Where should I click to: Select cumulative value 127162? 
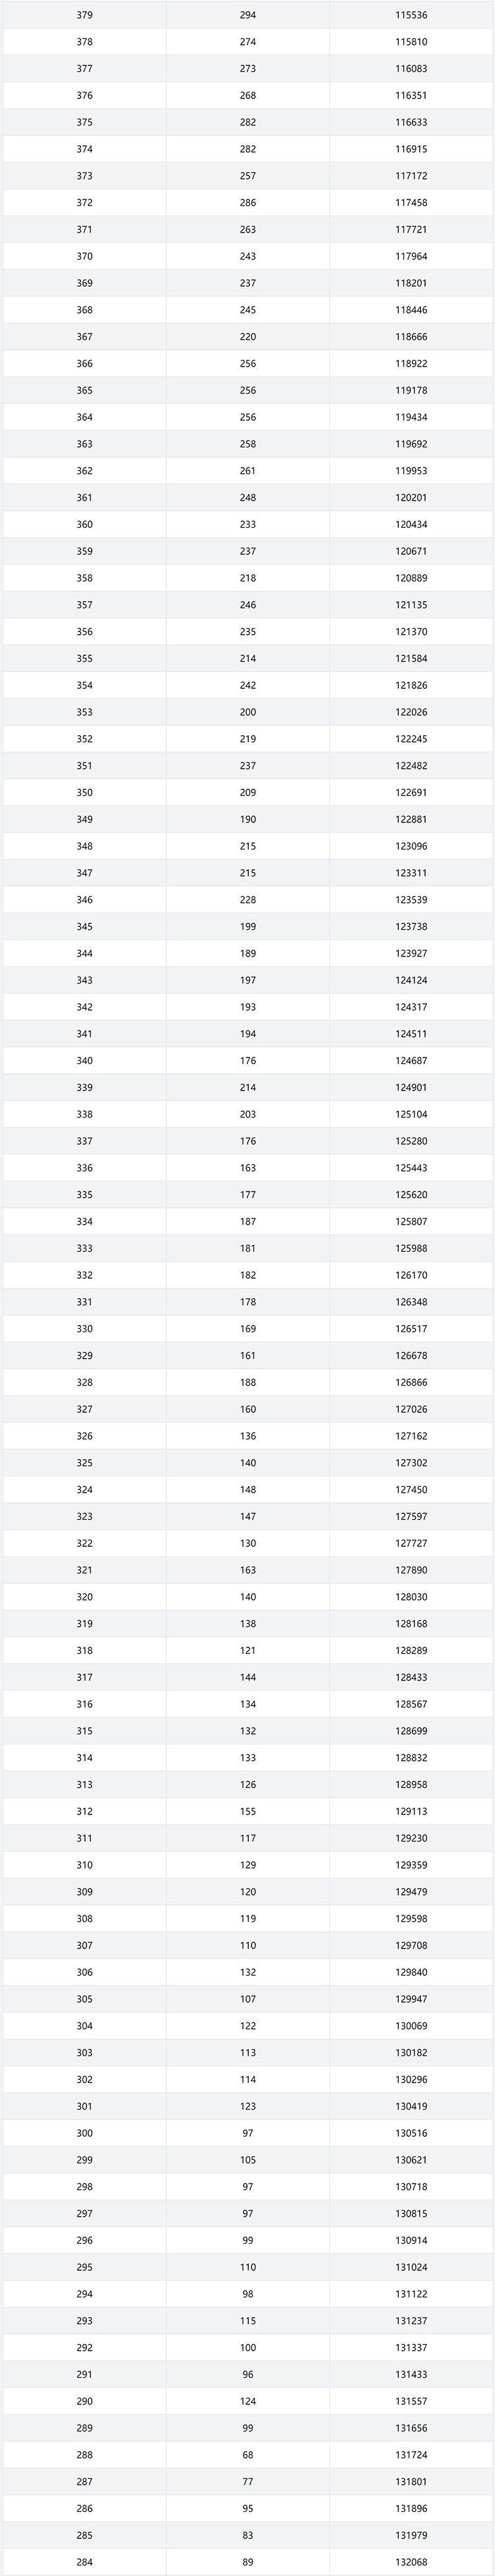[411, 1436]
